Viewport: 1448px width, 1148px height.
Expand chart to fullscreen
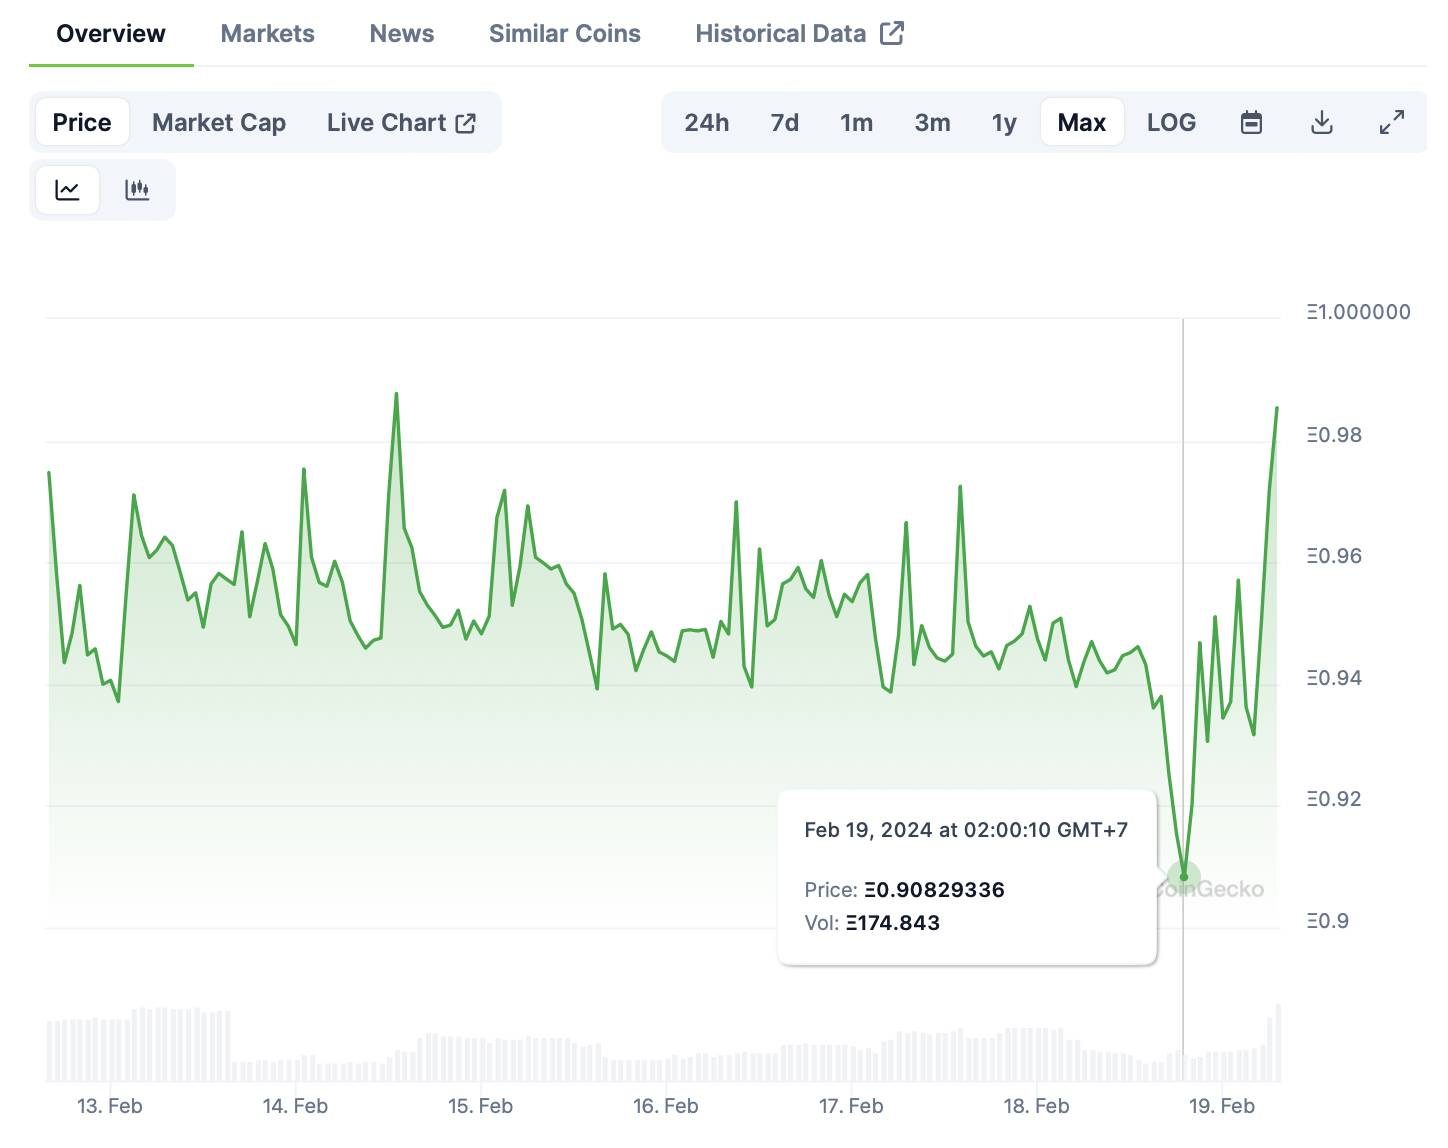1391,123
